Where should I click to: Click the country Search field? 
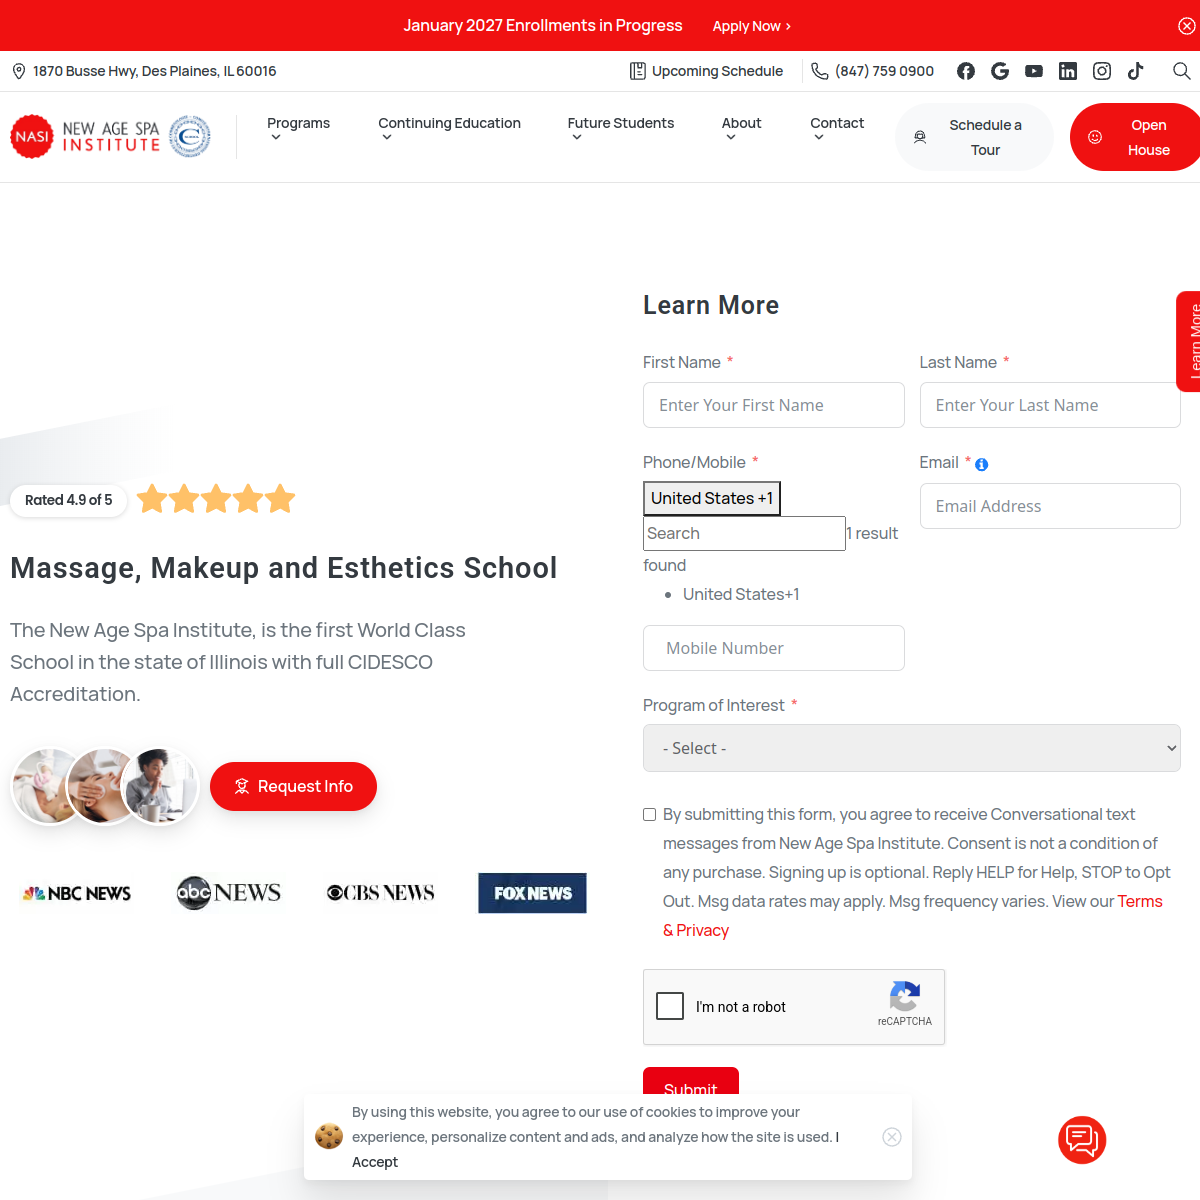point(744,533)
